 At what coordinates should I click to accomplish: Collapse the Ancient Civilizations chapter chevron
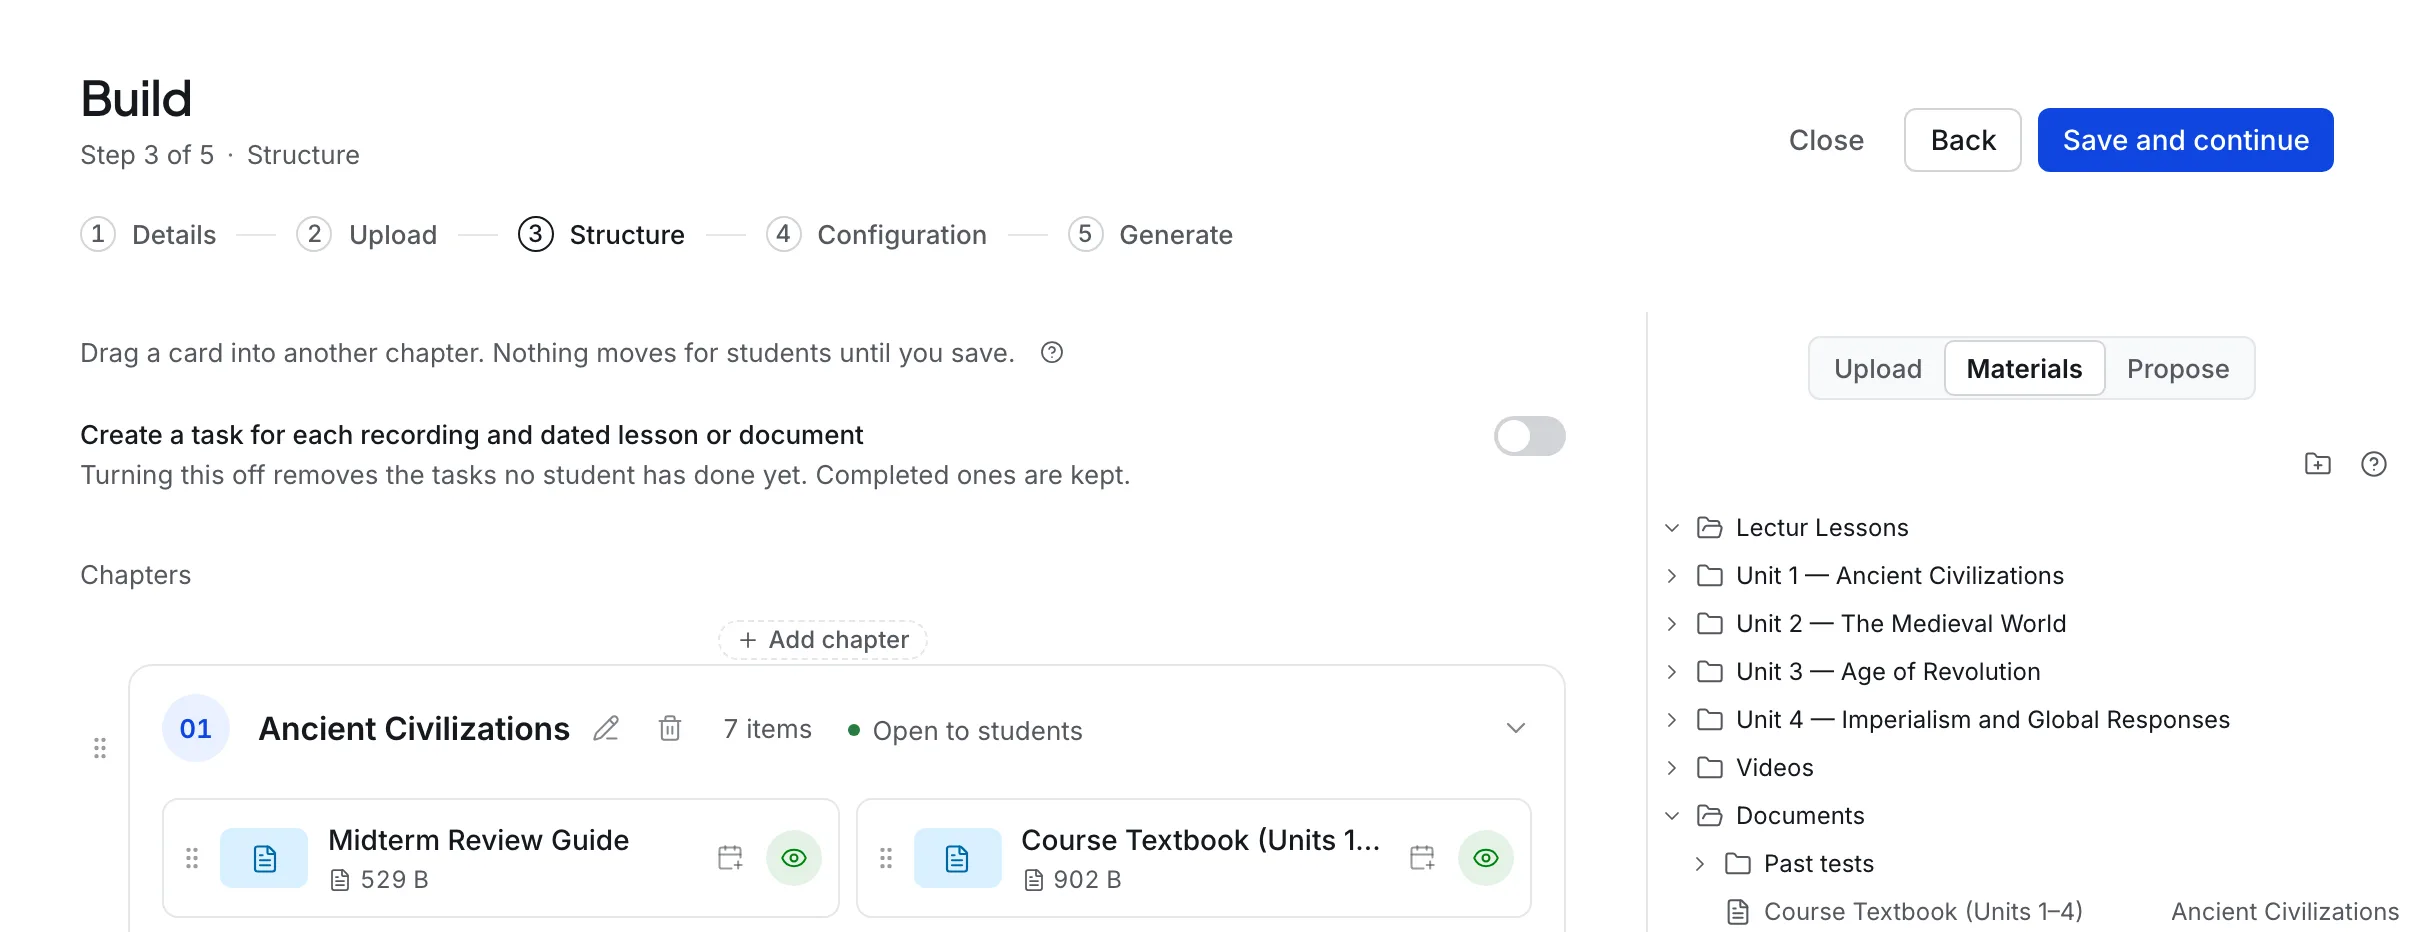coord(1516,728)
